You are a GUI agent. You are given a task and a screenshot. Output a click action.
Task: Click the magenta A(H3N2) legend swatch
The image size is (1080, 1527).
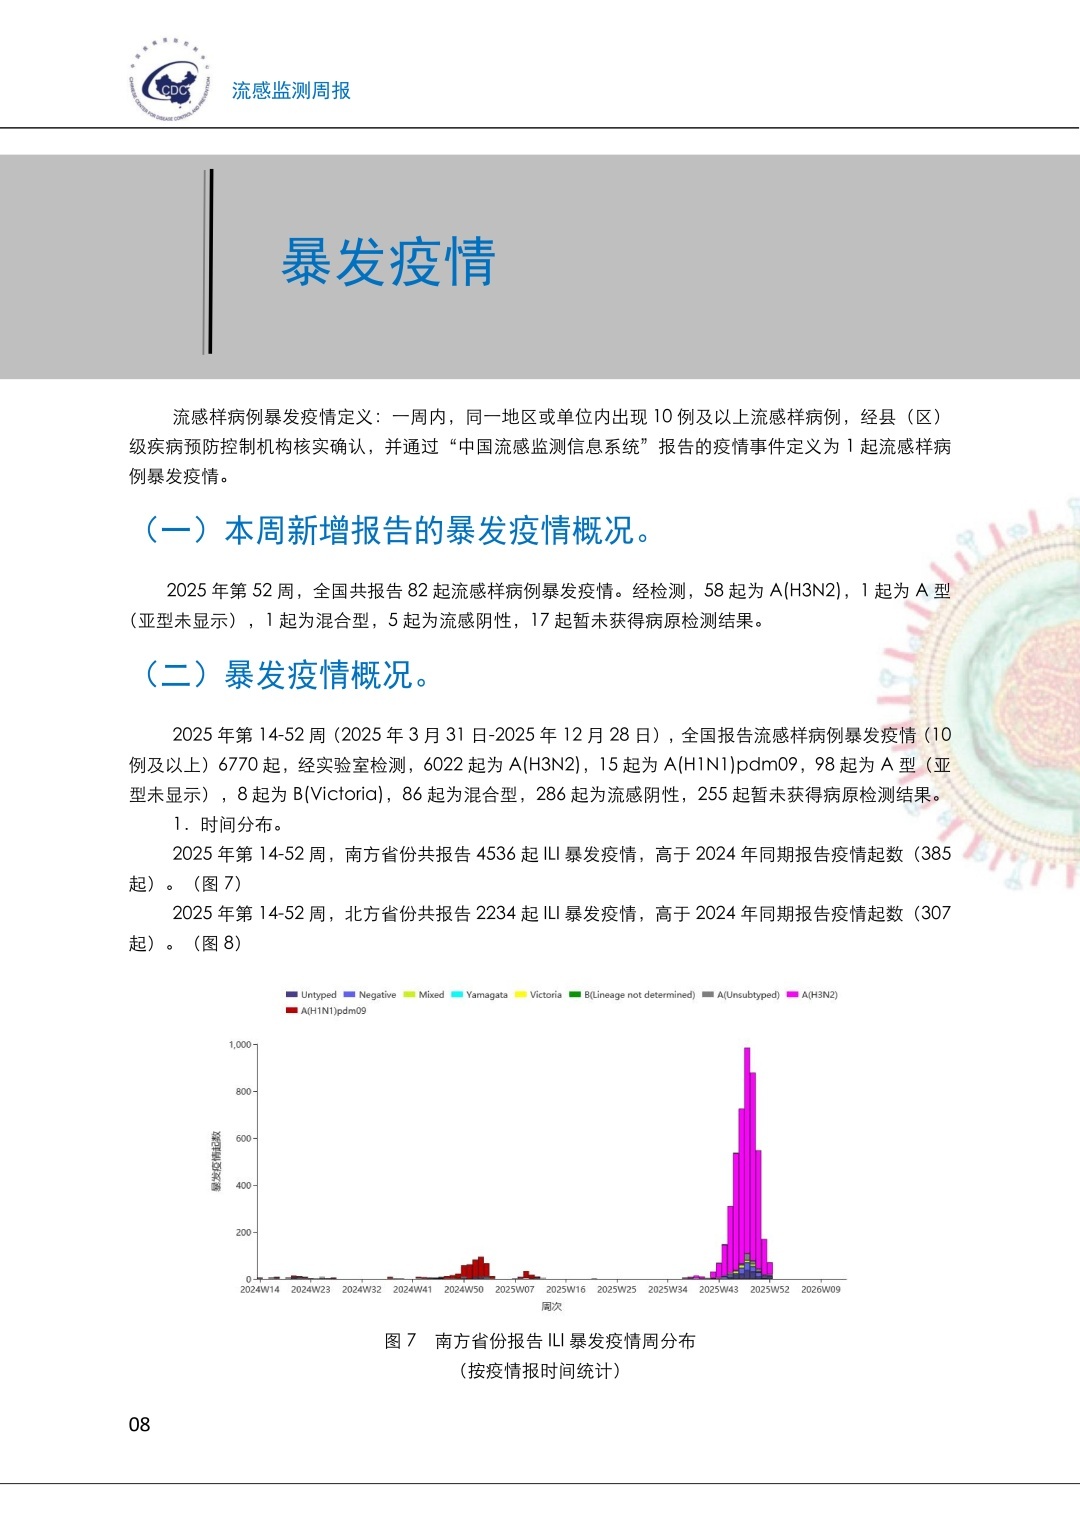click(x=792, y=995)
